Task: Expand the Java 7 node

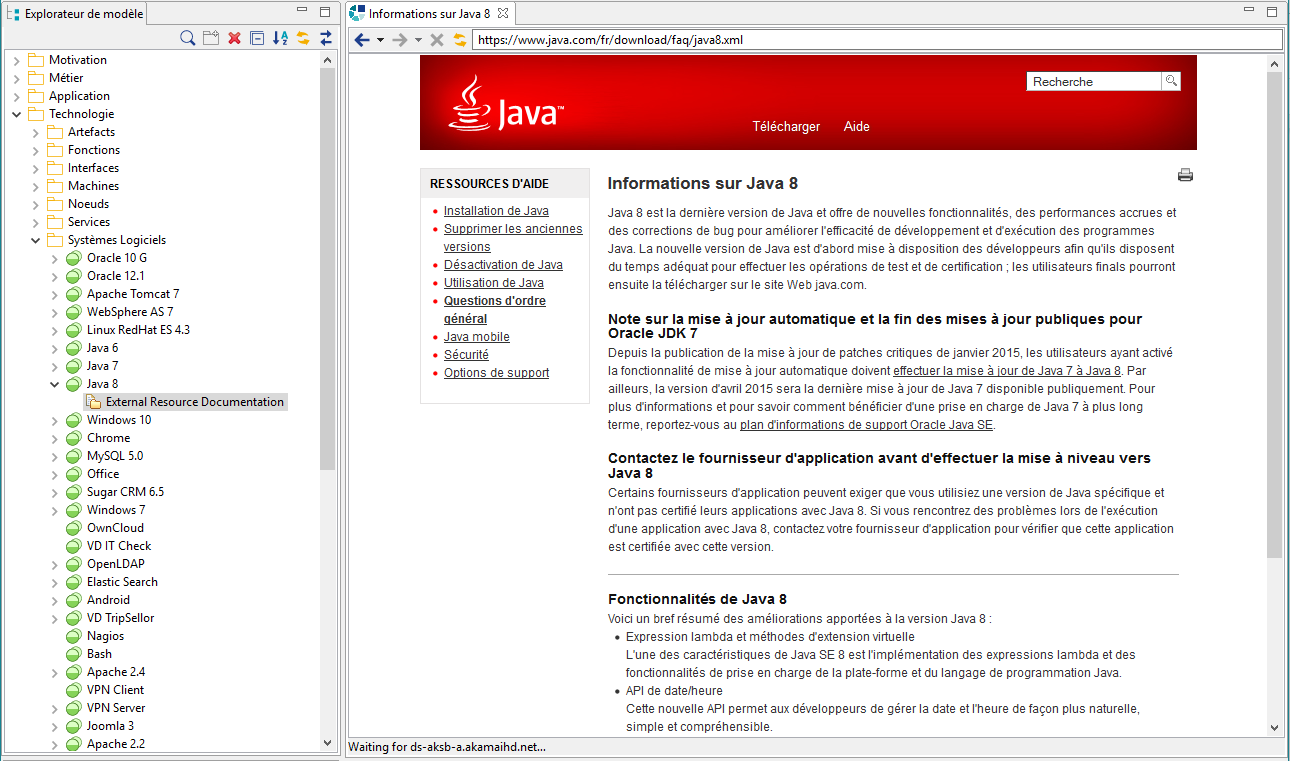Action: pyautogui.click(x=54, y=366)
